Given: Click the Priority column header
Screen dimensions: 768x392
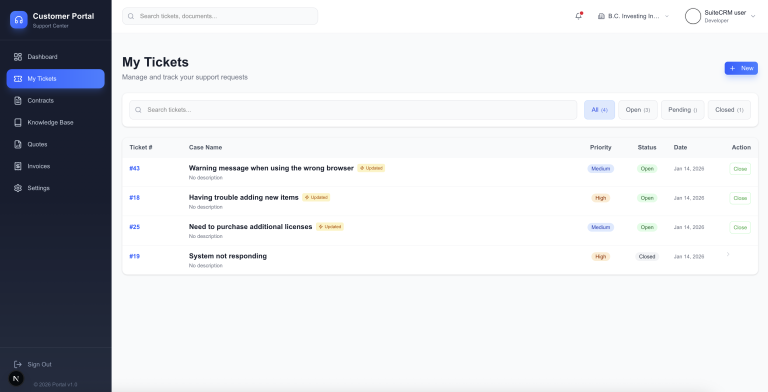Looking at the screenshot, I should point(600,147).
